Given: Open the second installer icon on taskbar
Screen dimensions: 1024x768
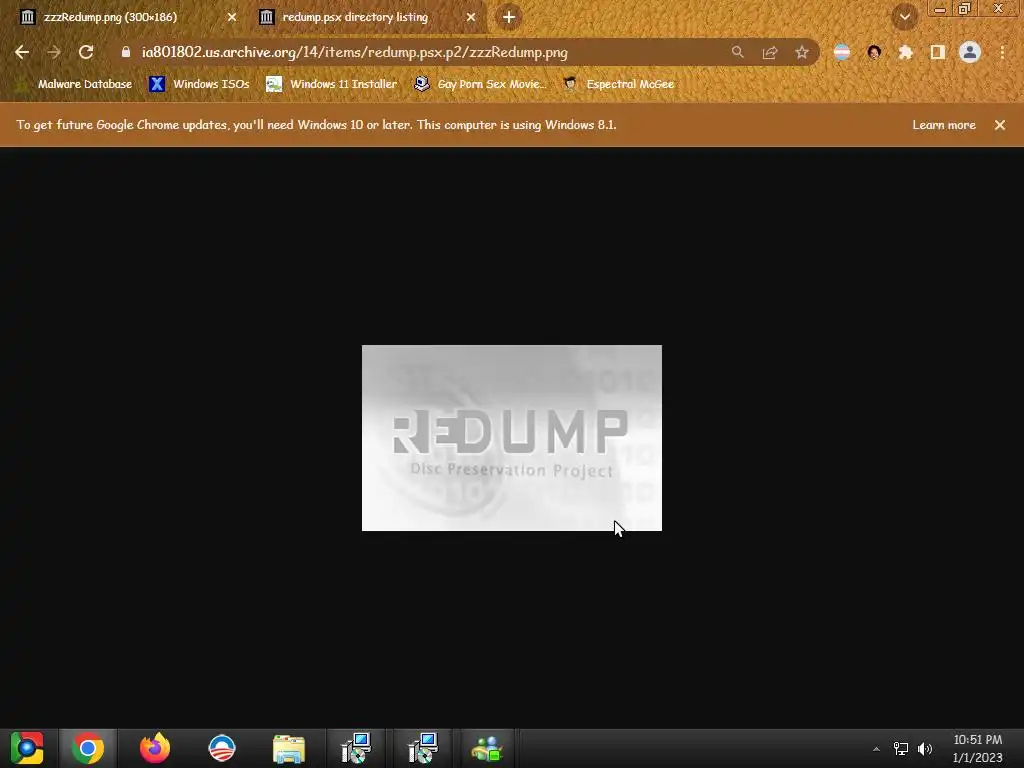Looking at the screenshot, I should (x=423, y=748).
